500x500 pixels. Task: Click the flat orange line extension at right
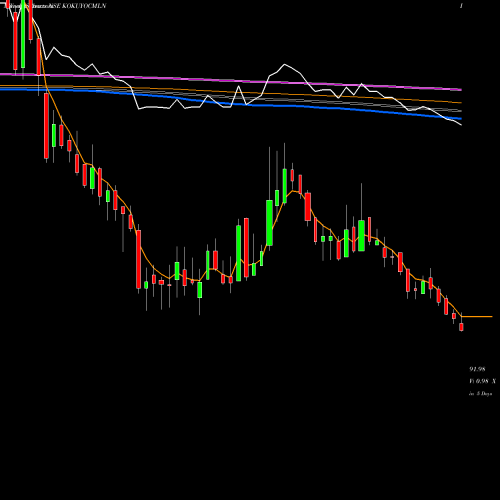point(477,316)
